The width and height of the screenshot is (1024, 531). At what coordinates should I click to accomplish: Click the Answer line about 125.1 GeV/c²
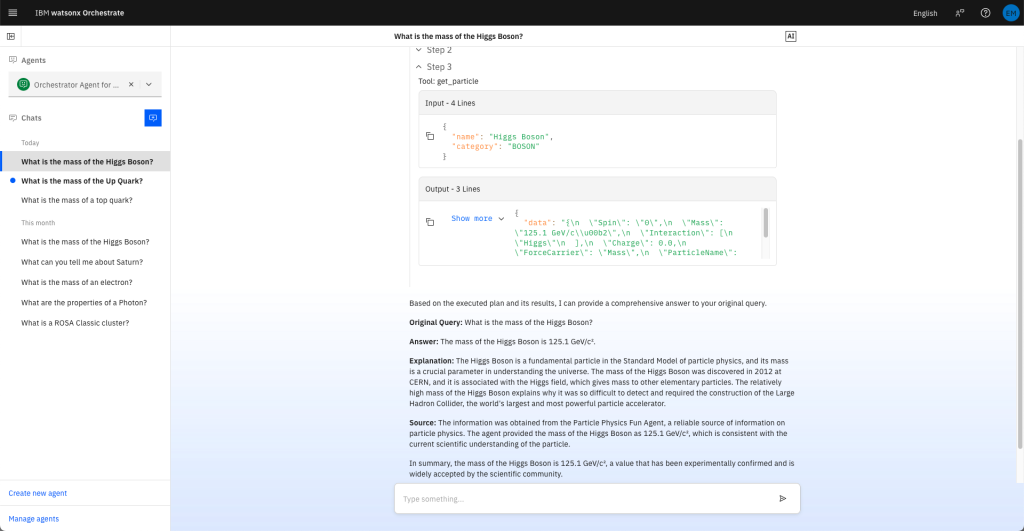(502, 342)
